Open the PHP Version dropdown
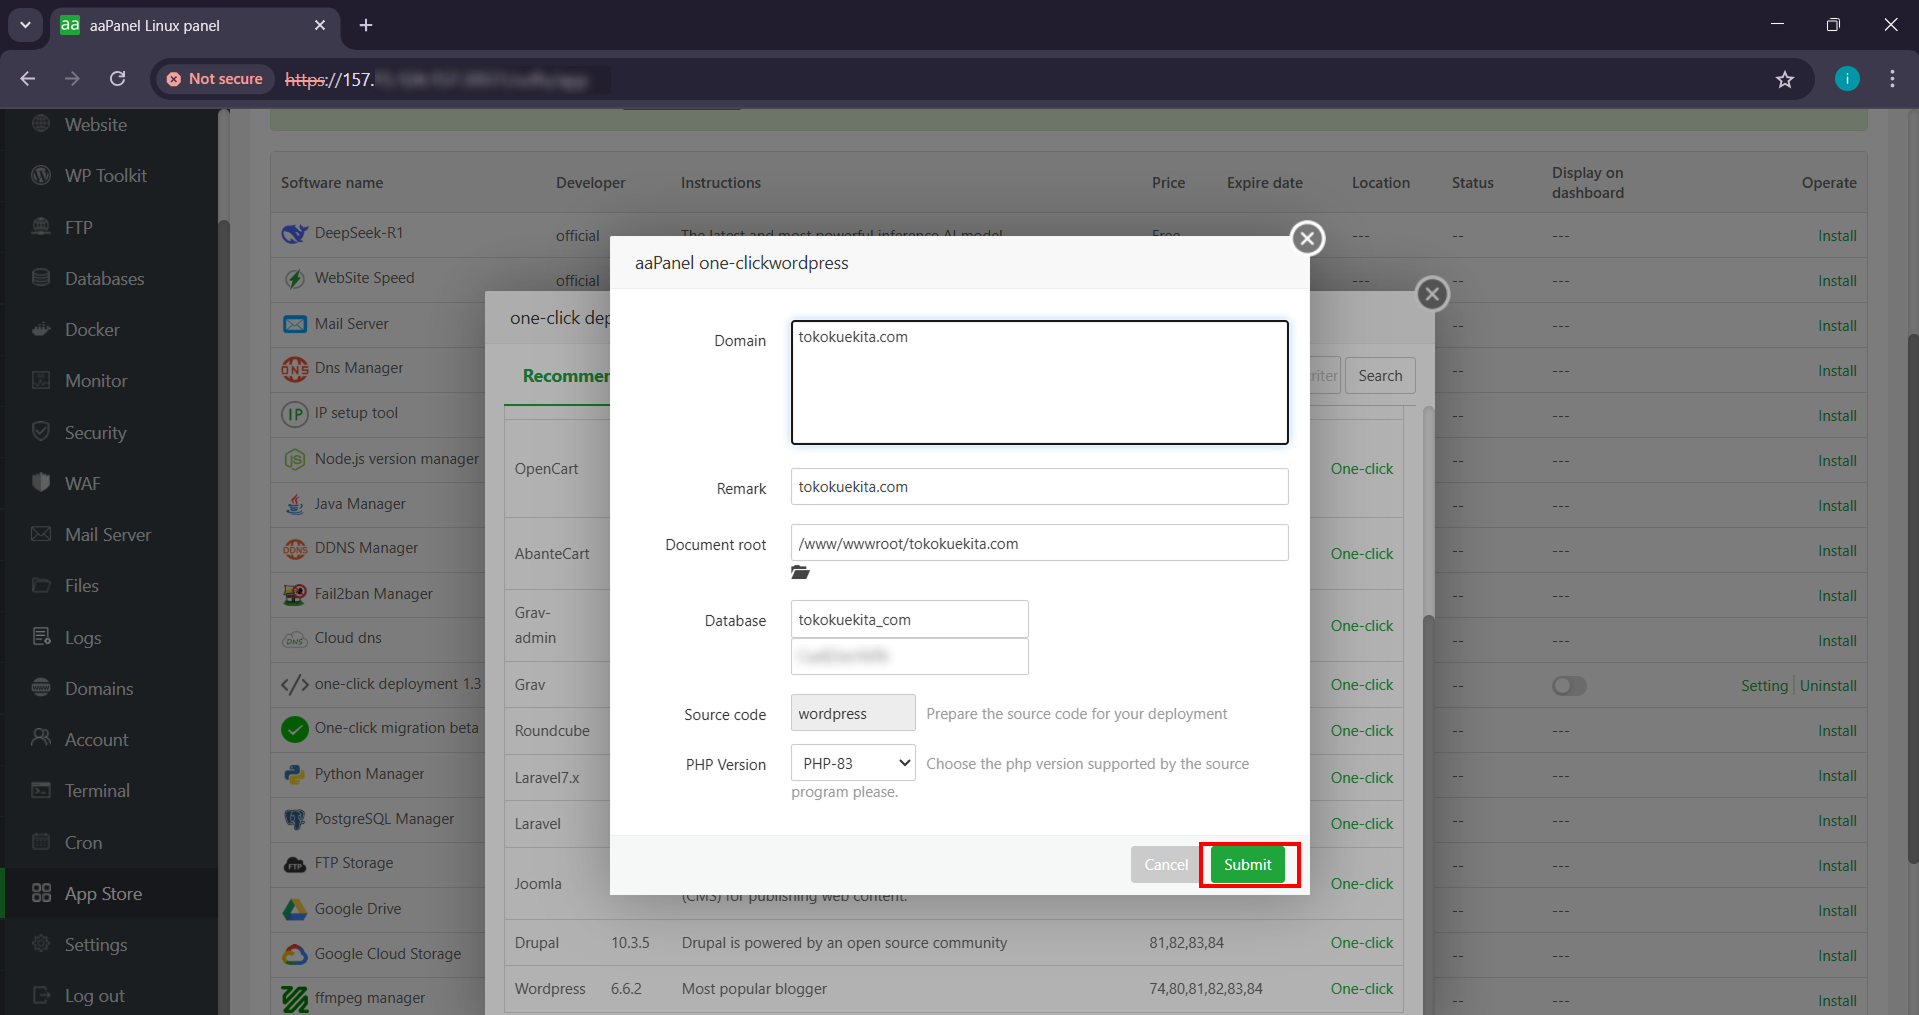 tap(852, 762)
